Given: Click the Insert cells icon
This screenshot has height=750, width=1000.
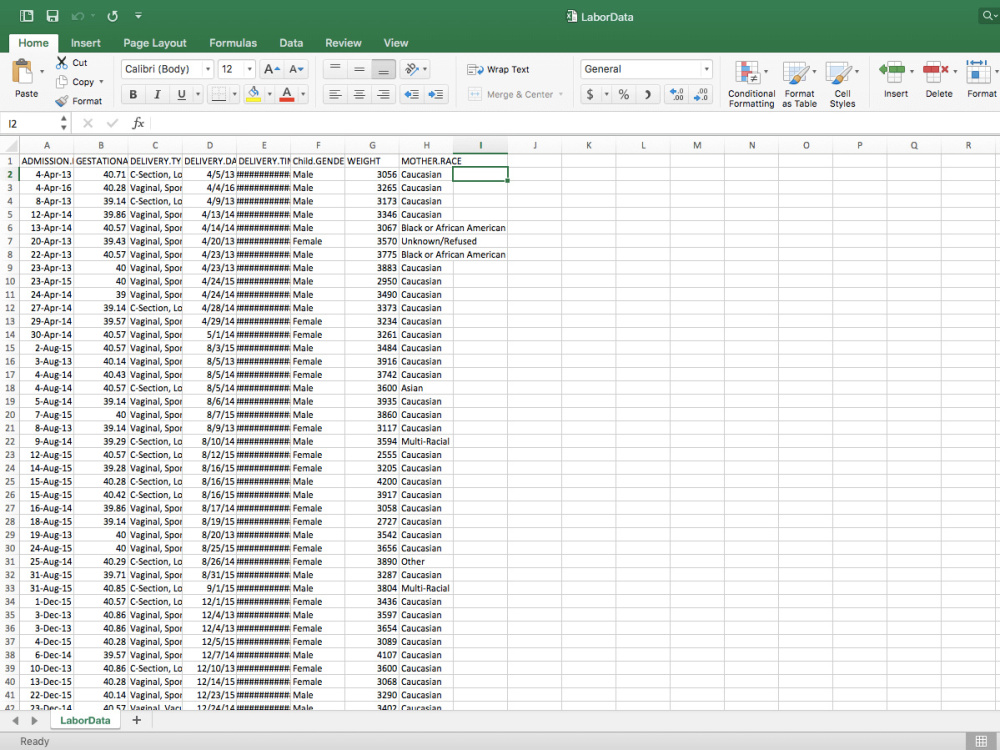Looking at the screenshot, I should 892,71.
